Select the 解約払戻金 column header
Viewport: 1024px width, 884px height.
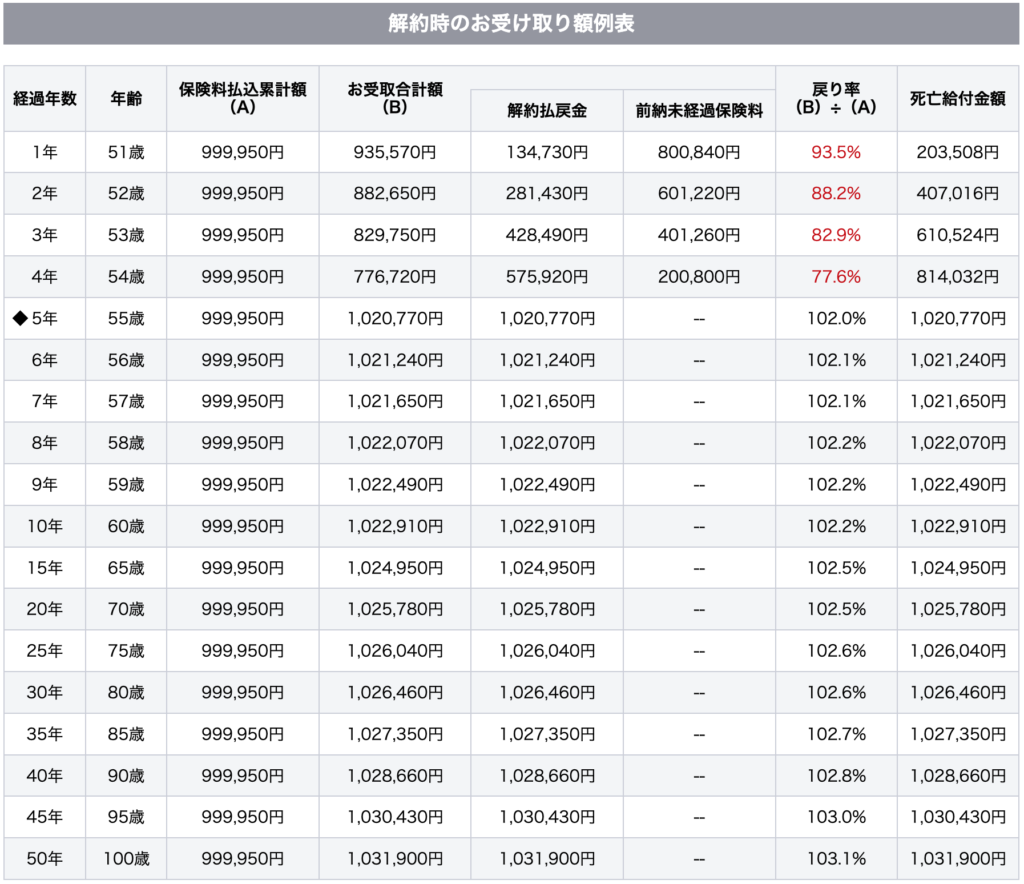[x=546, y=111]
